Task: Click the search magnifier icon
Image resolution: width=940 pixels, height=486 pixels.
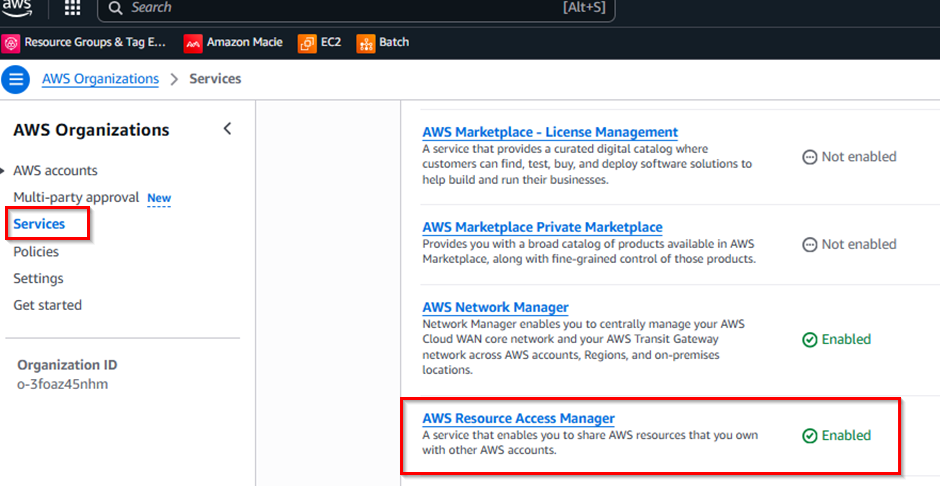Action: [x=116, y=8]
